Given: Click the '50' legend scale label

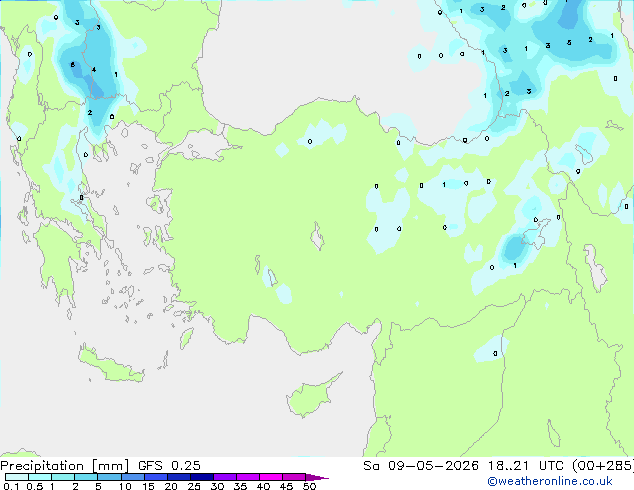Looking at the screenshot, I should pos(309,486).
